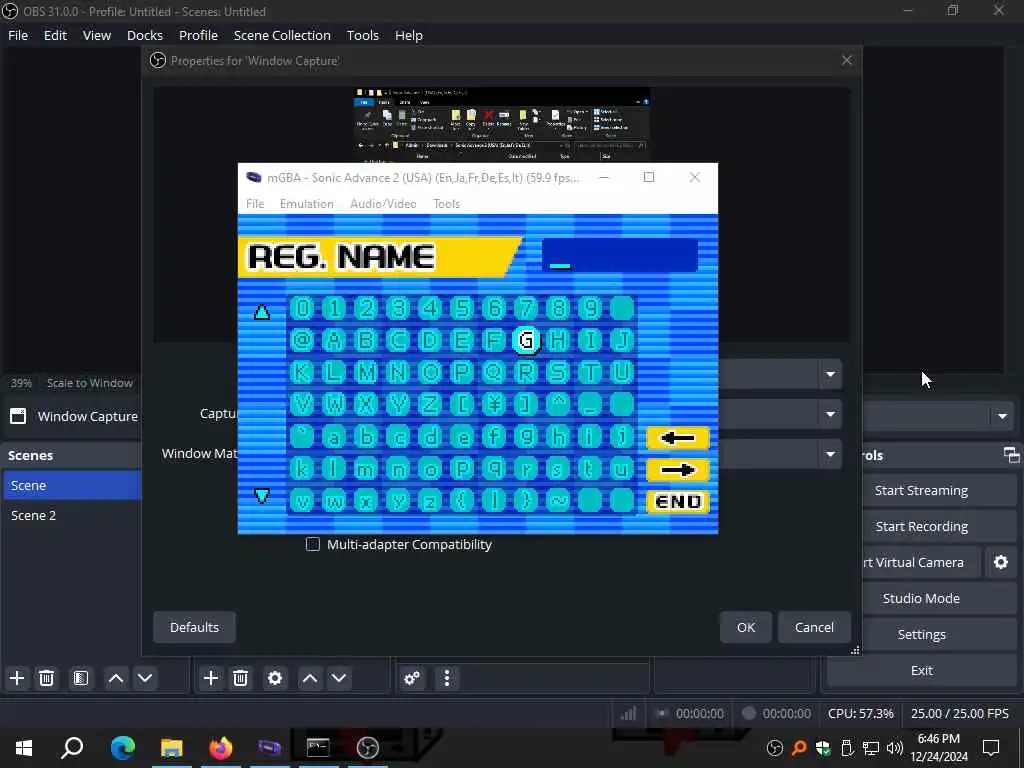Open the Scene Collection menu
1024x768 pixels.
pos(282,35)
